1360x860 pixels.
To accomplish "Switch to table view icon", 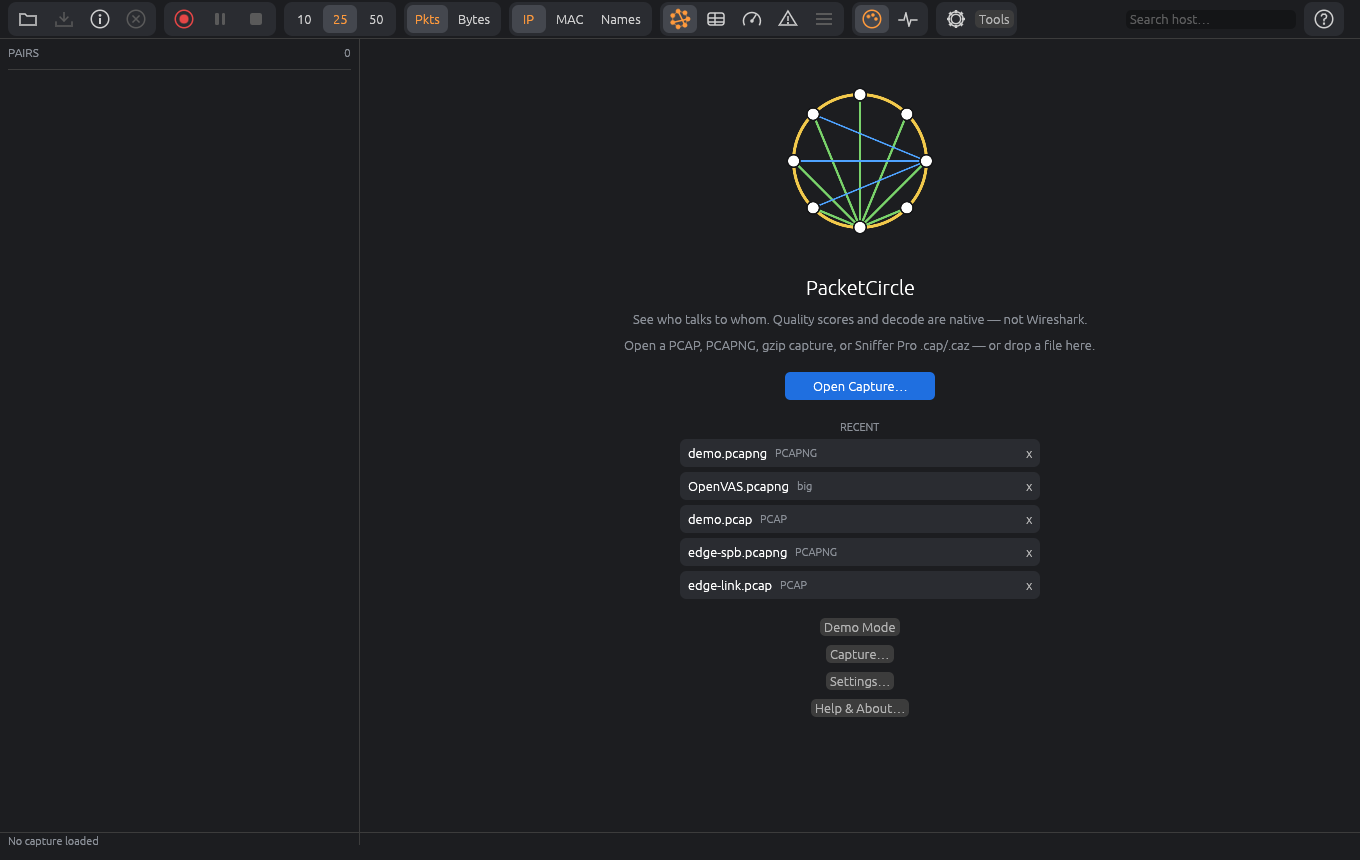I will pyautogui.click(x=716, y=19).
